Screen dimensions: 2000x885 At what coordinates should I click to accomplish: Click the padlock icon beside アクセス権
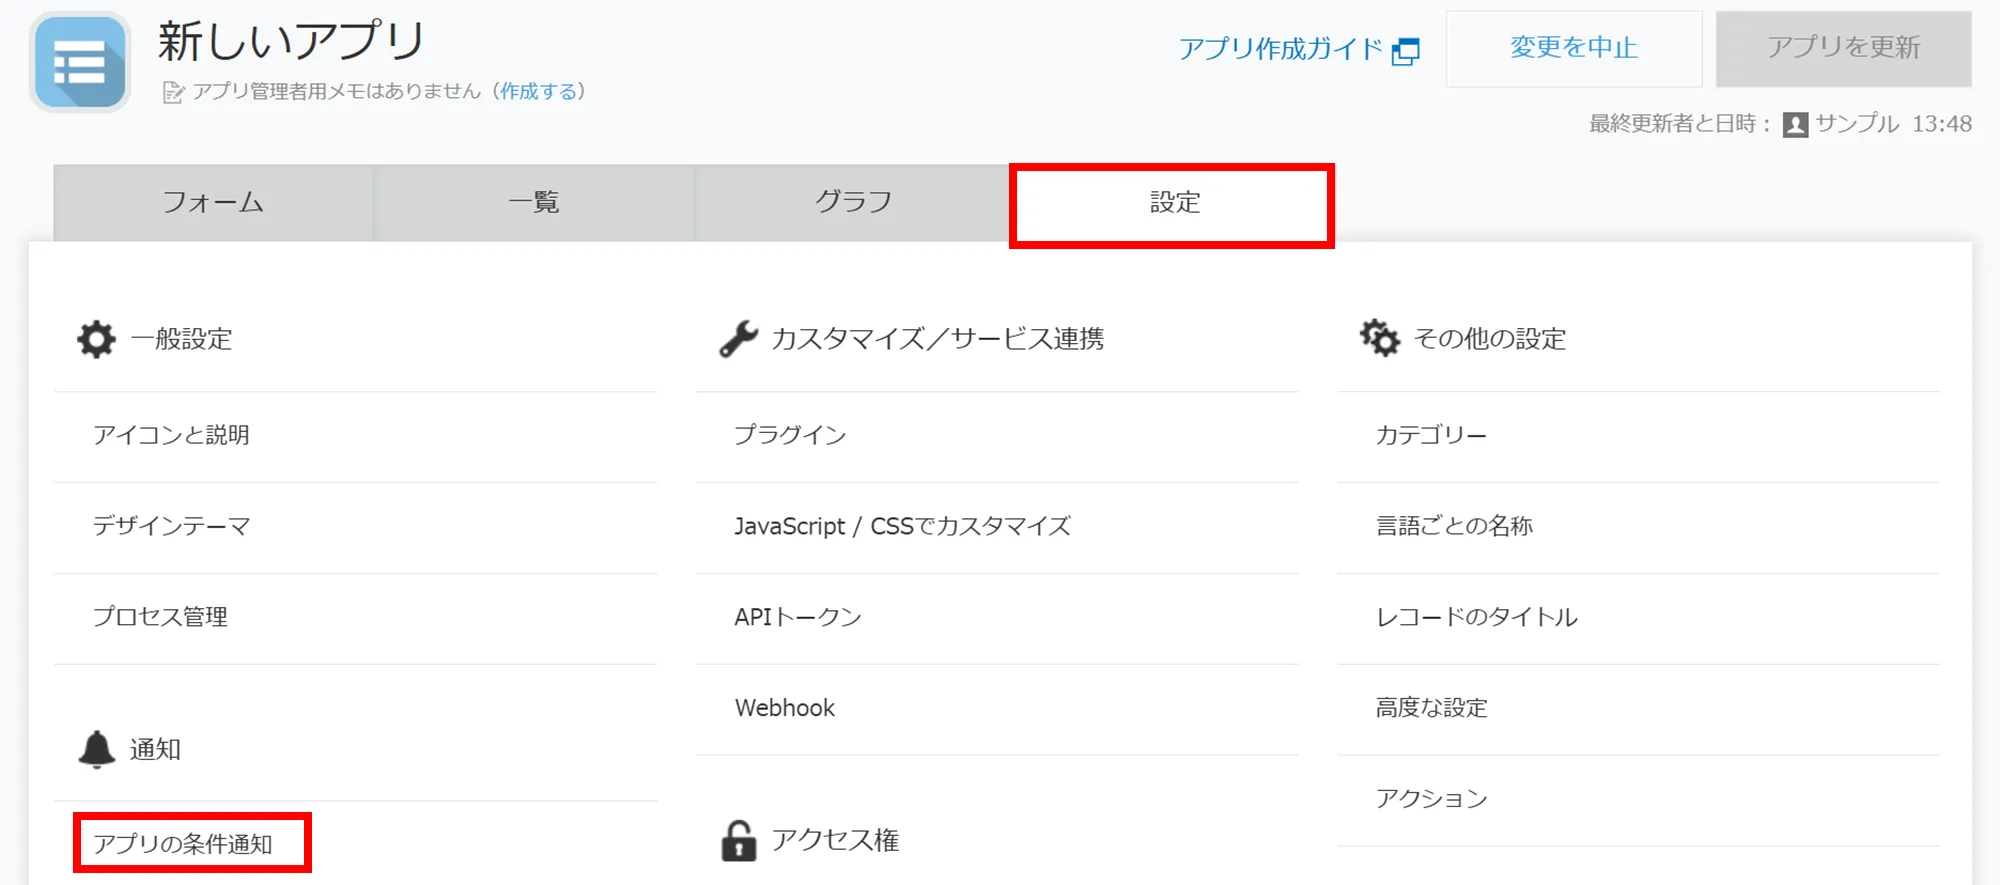click(x=738, y=841)
